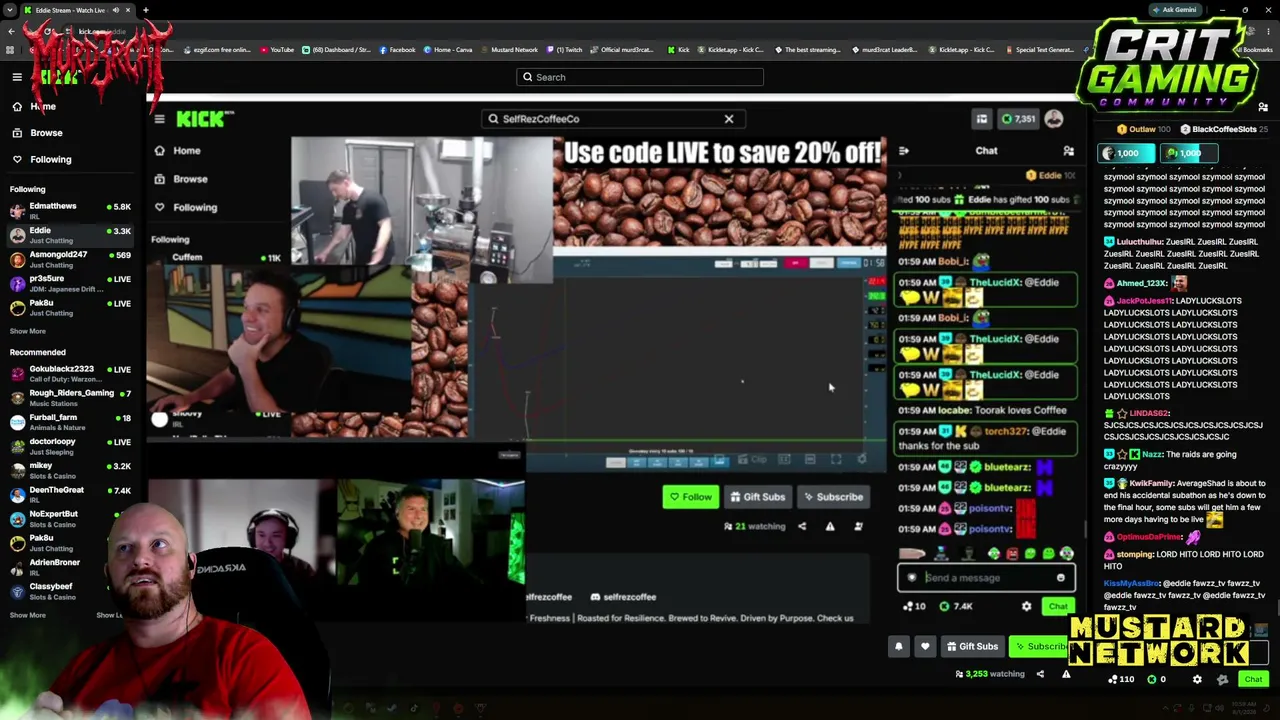This screenshot has height=720, width=1280.
Task: Open the Facebook bookmark
Action: point(397,49)
